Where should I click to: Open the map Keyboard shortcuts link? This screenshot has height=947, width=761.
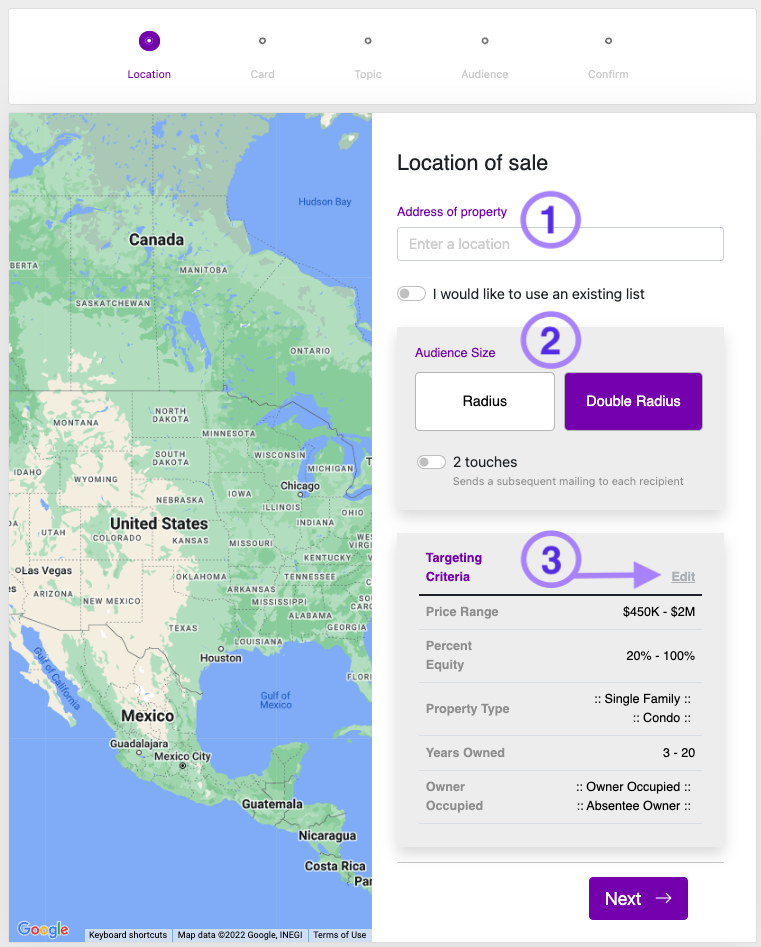pyautogui.click(x=128, y=935)
